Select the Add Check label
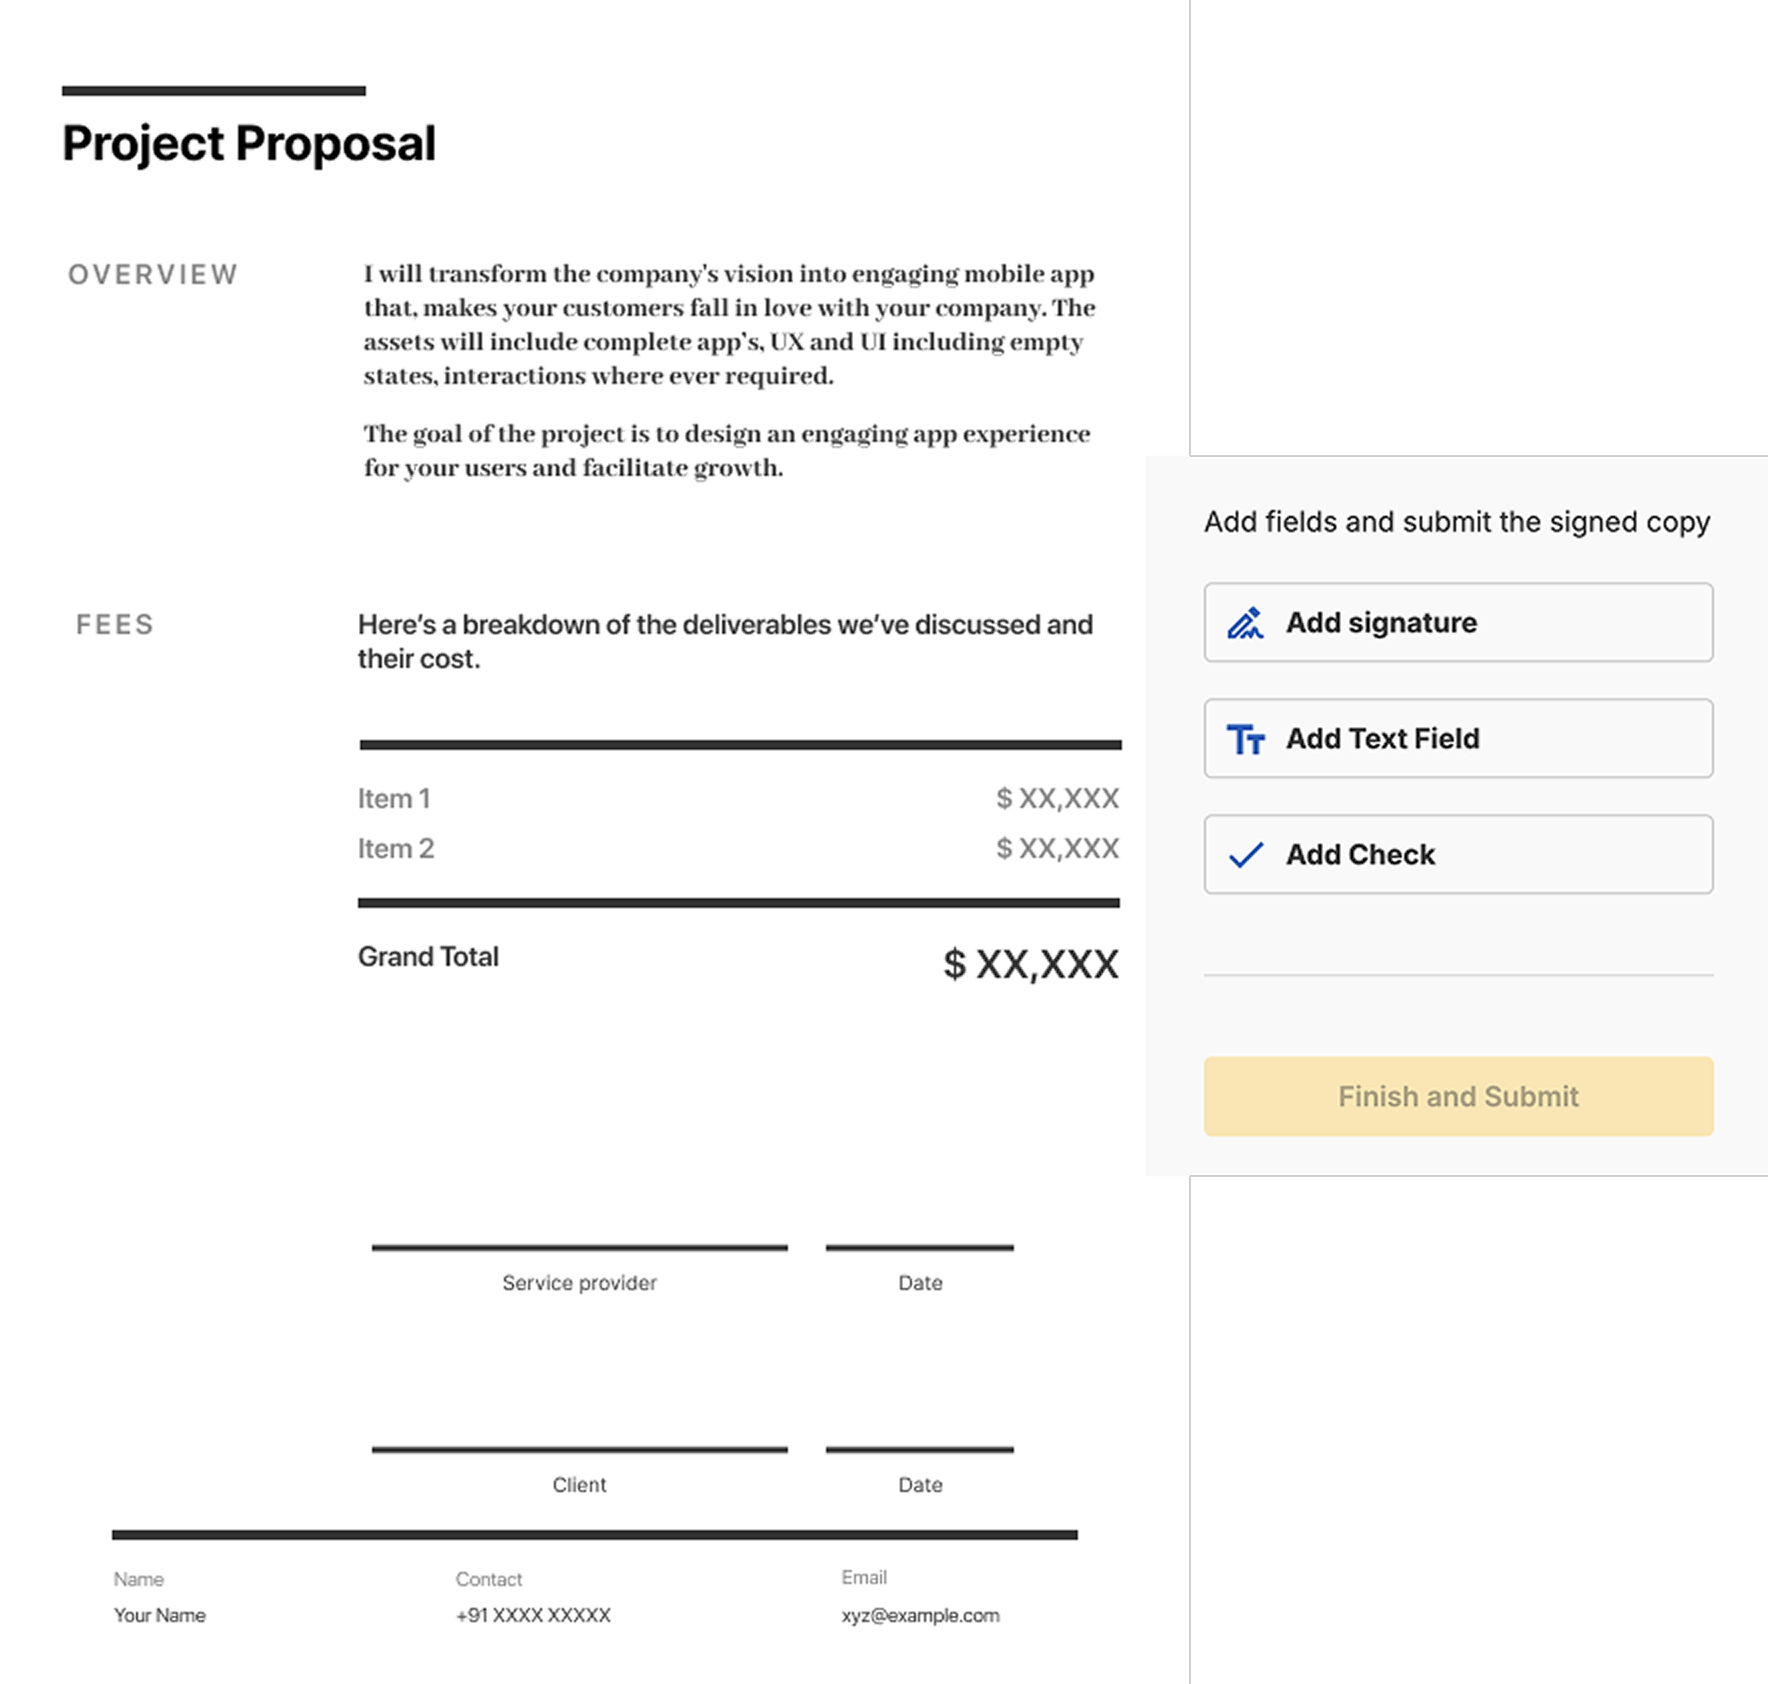Viewport: 1768px width, 1684px height. 1360,855
